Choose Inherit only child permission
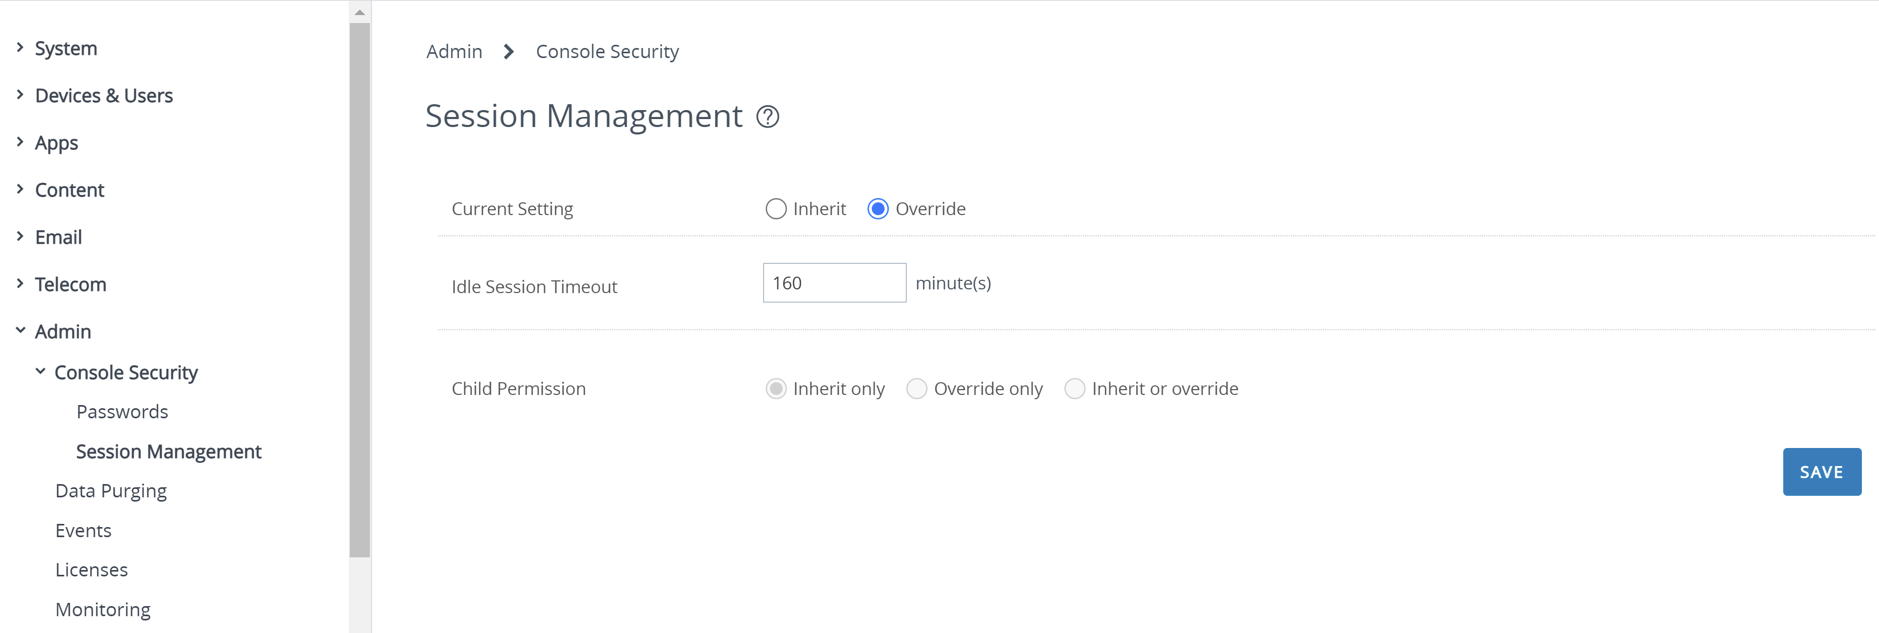The image size is (1879, 633). point(776,389)
